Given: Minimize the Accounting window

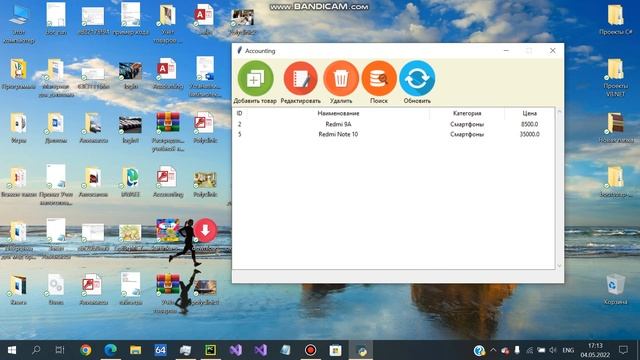Looking at the screenshot, I should (x=506, y=51).
